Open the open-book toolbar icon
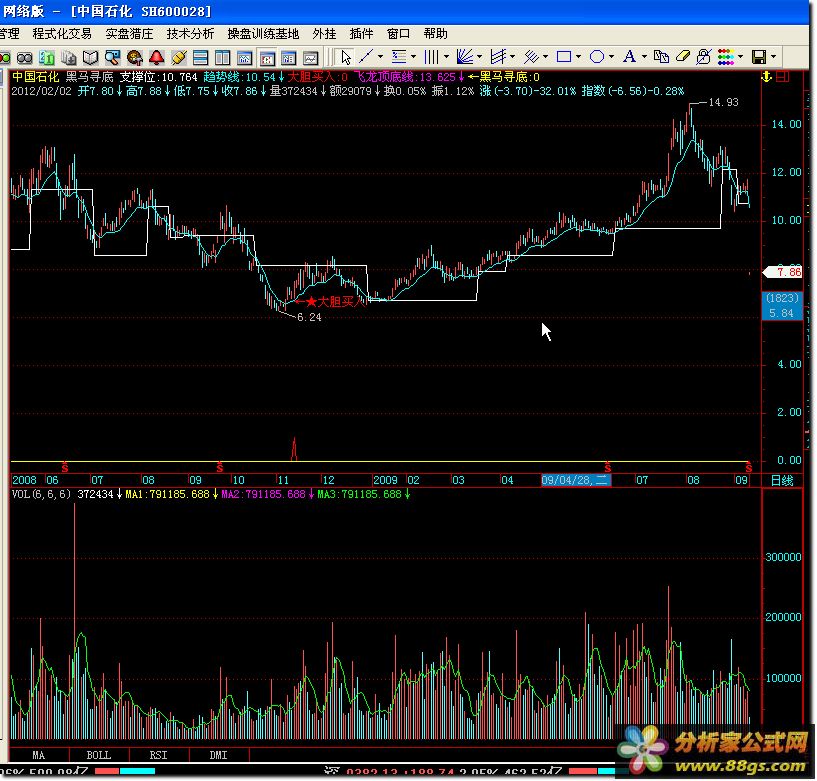 click(91, 57)
